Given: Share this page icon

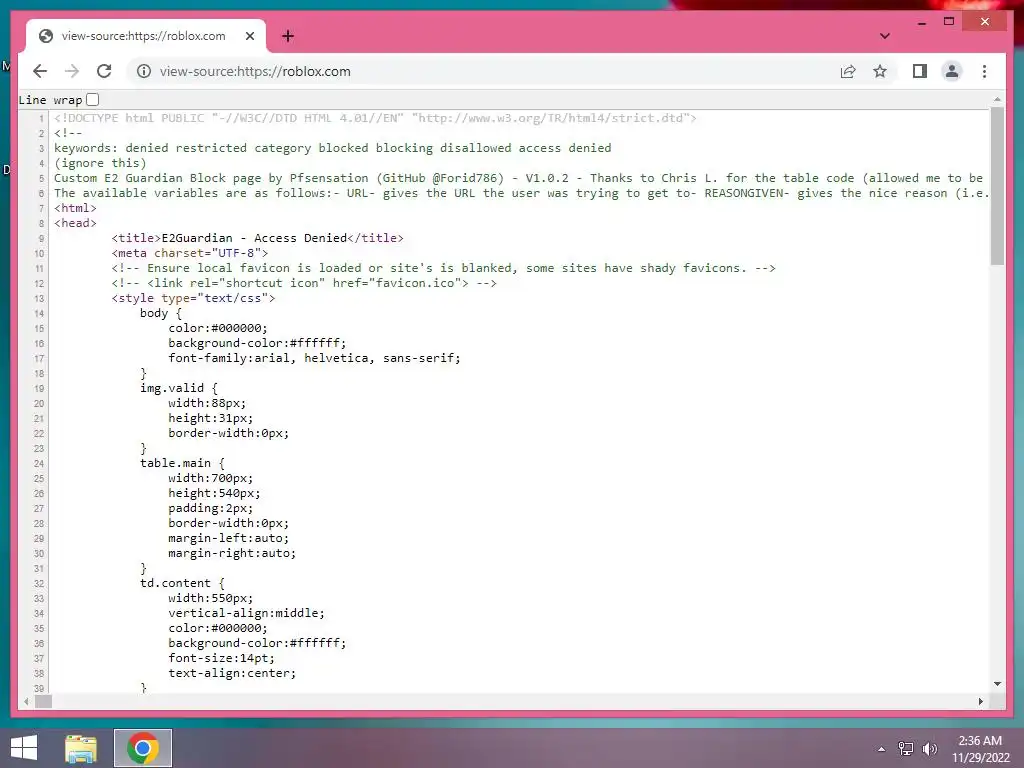Looking at the screenshot, I should pyautogui.click(x=848, y=71).
